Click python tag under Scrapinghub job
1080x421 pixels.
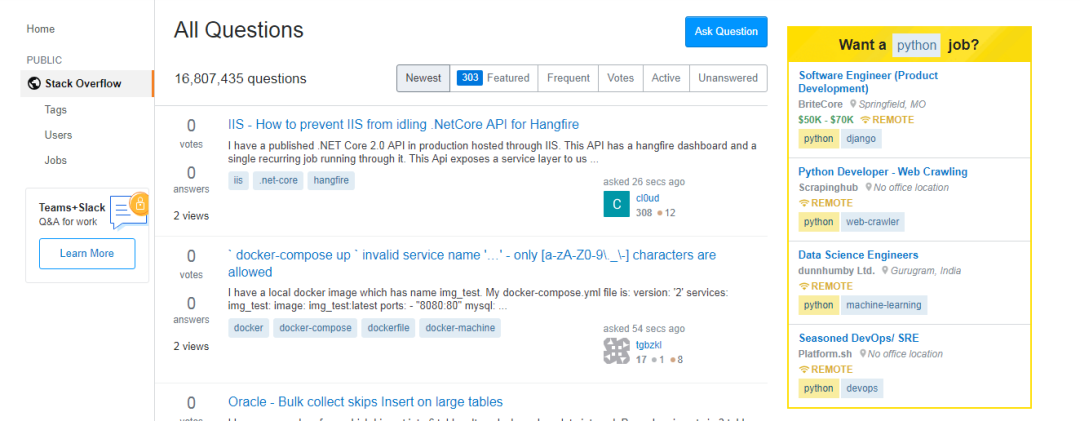pos(819,222)
